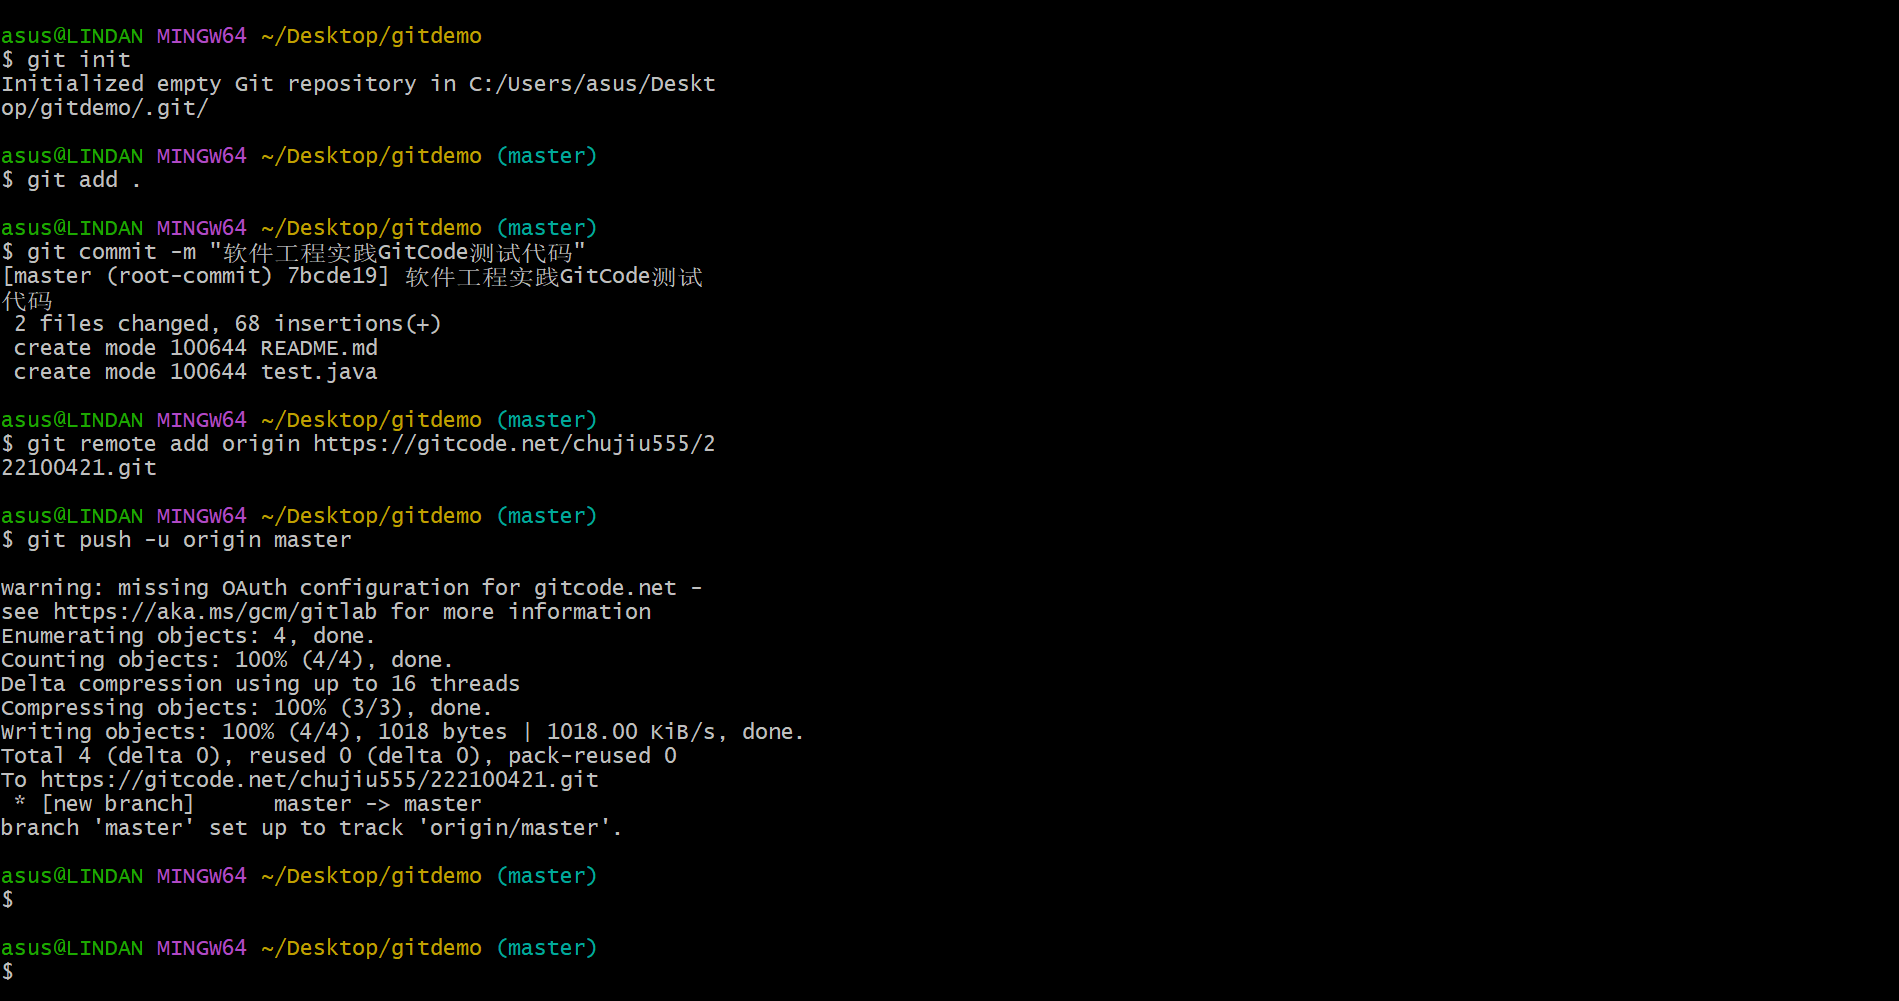Viewport: 1899px width, 1001px height.
Task: Click the 'Enumerating objects: 4, done.' line
Action: coord(188,636)
